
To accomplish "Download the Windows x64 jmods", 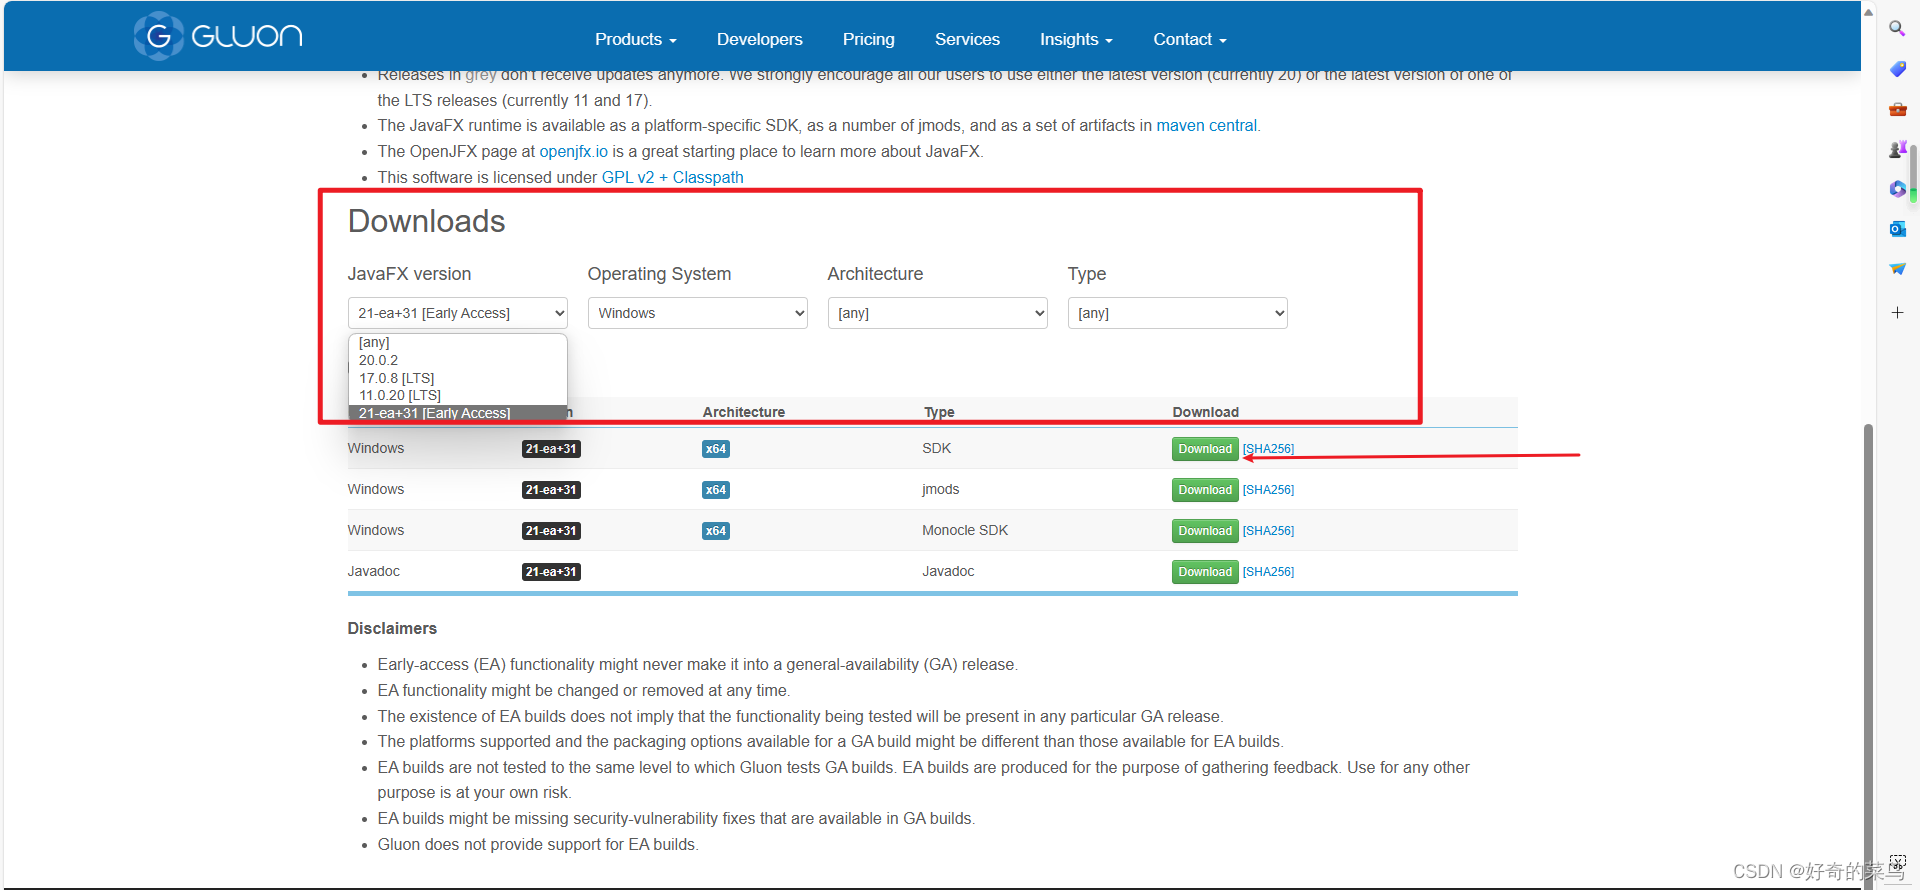I will pos(1205,490).
